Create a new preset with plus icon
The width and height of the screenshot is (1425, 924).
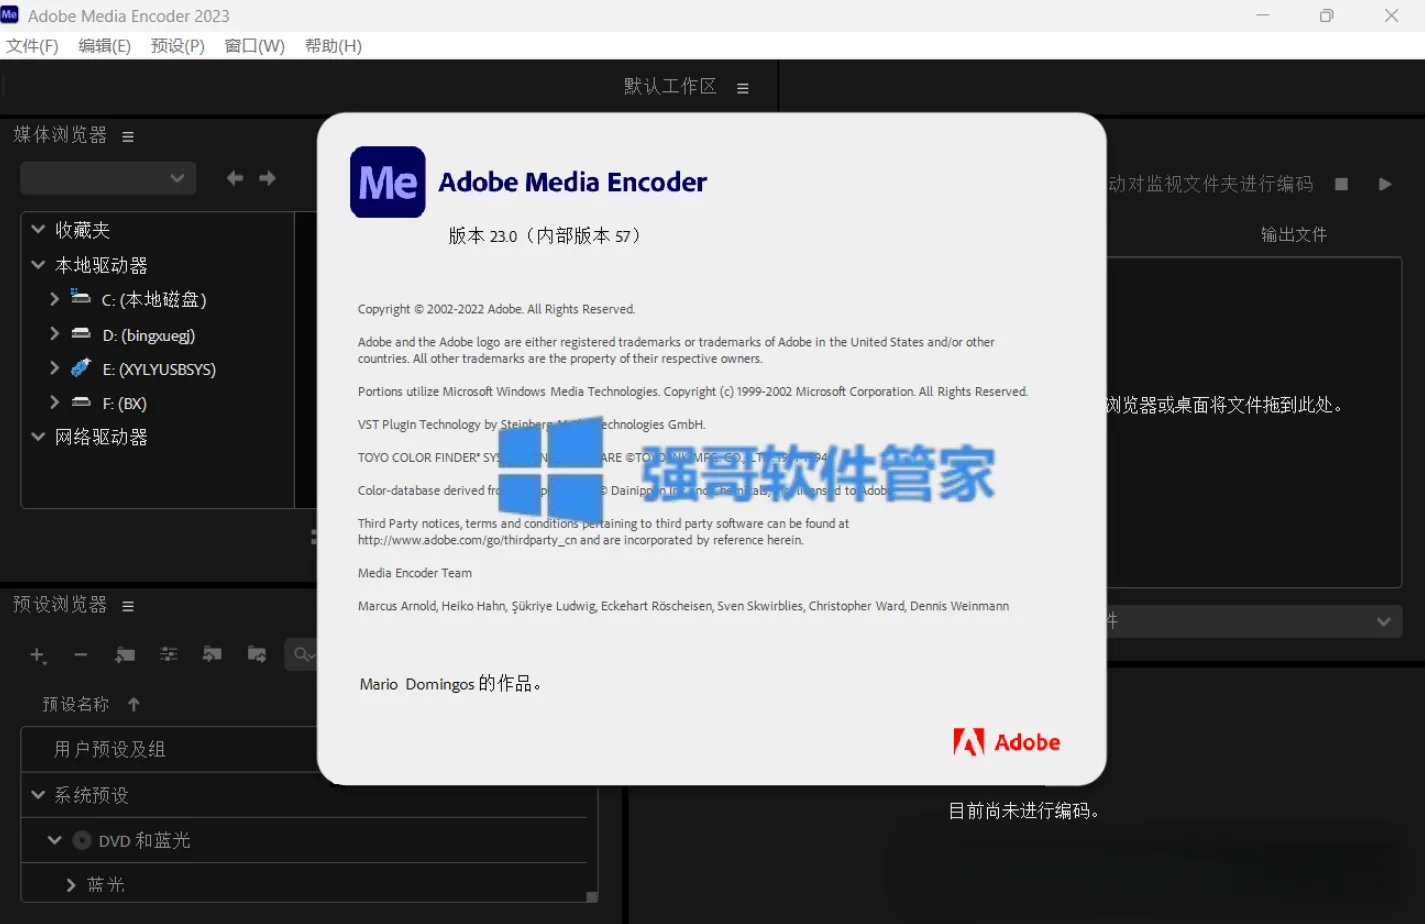37,655
